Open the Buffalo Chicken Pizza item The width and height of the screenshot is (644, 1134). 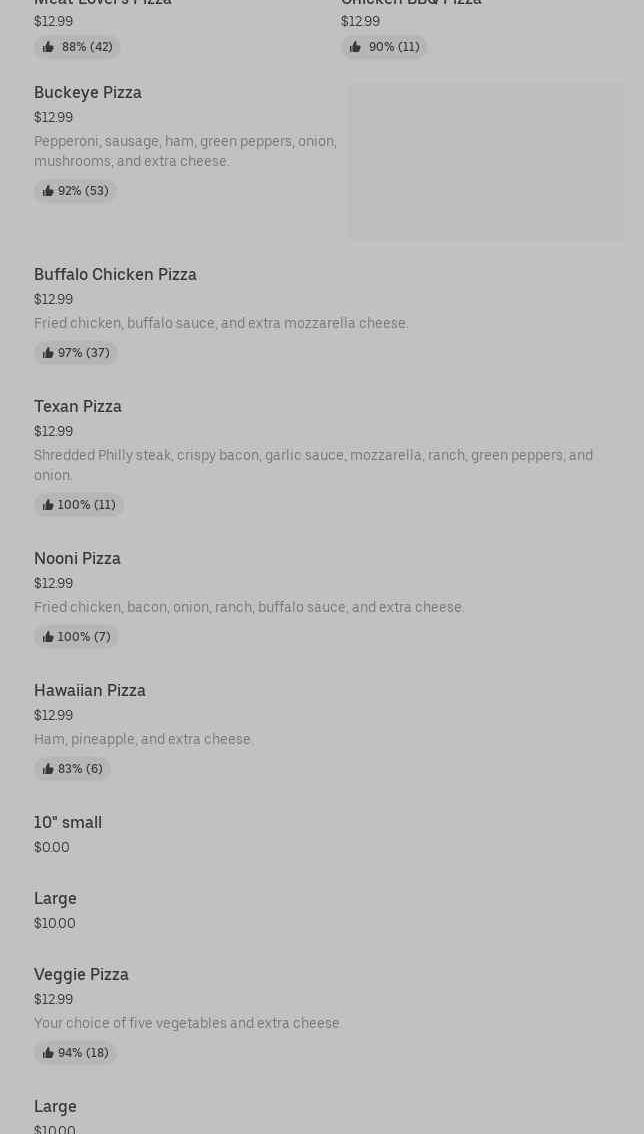(115, 274)
